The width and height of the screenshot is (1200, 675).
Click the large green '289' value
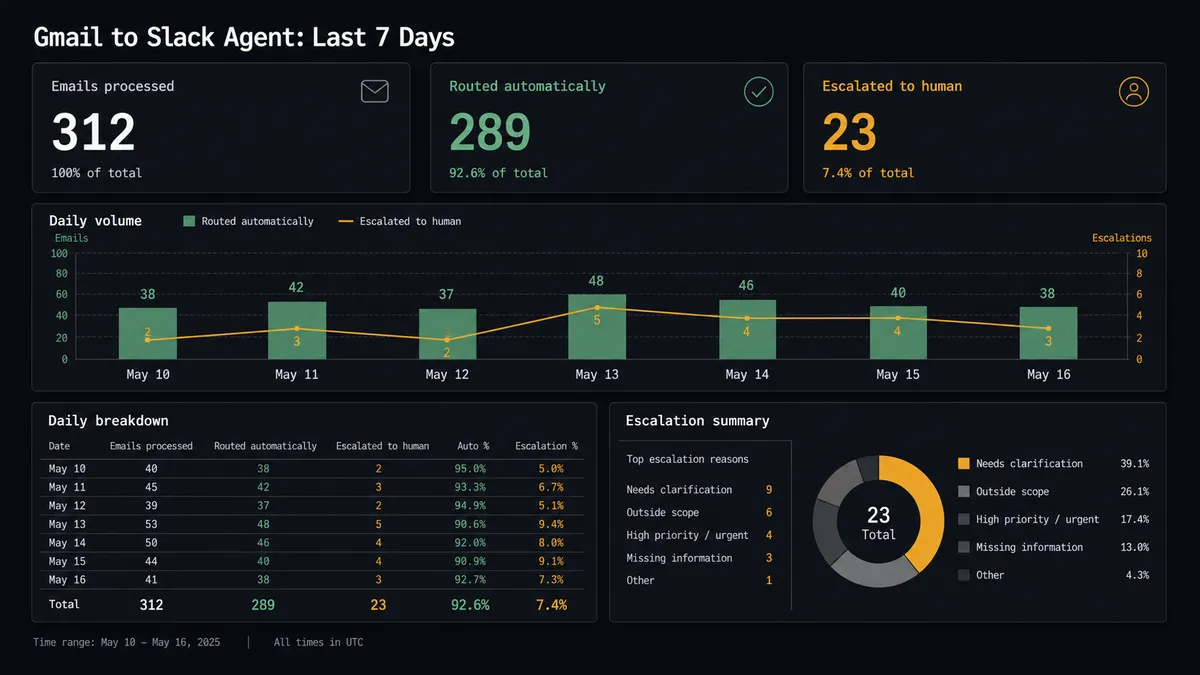coord(490,133)
